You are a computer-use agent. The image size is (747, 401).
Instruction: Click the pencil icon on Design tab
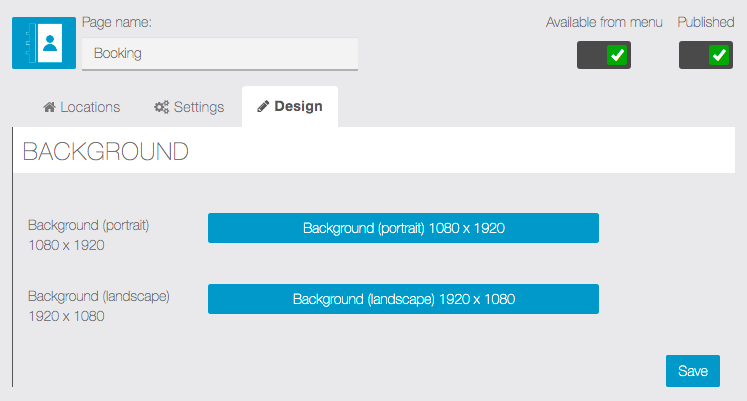click(263, 107)
